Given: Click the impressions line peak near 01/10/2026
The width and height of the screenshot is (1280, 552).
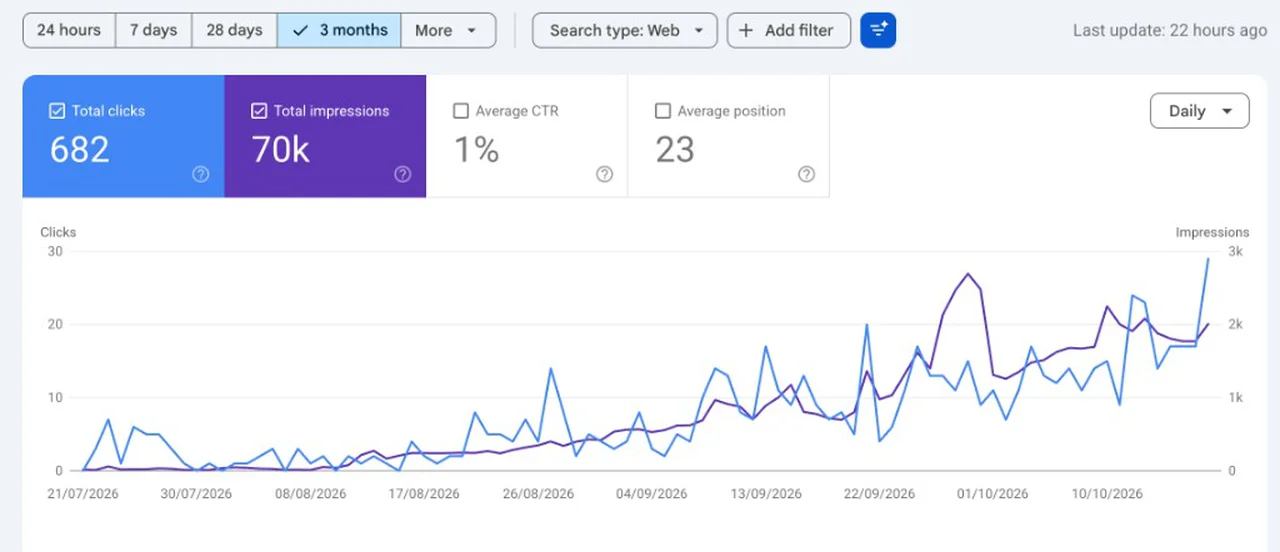Looking at the screenshot, I should 967,274.
